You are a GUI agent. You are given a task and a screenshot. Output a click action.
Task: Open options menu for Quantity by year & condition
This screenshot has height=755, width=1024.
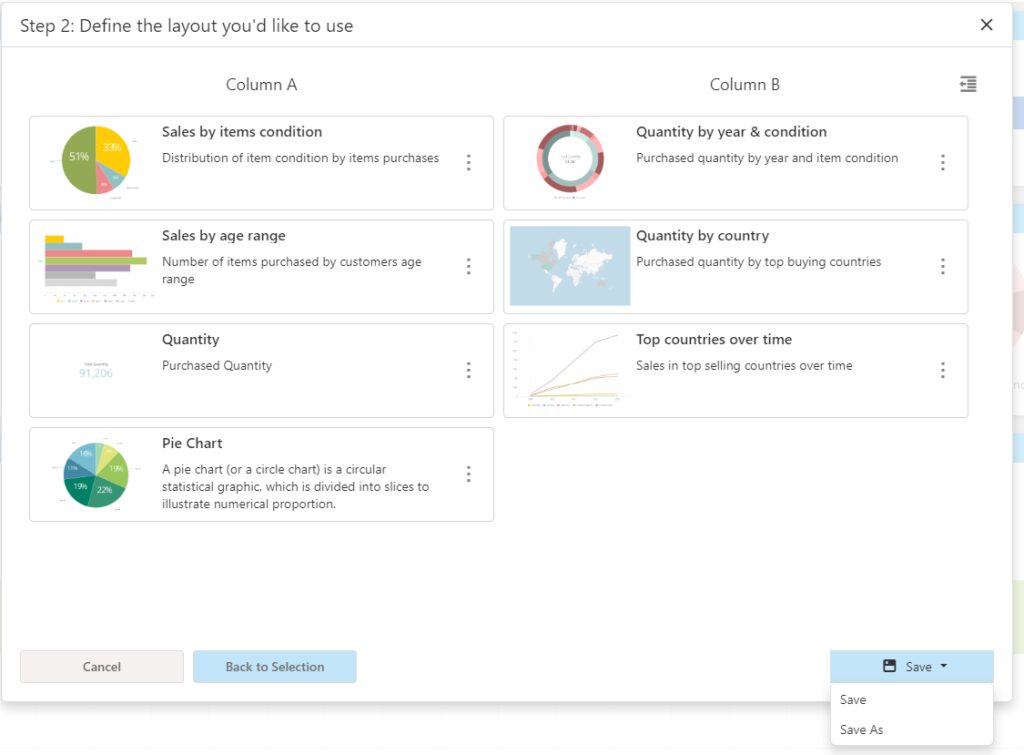pos(943,161)
